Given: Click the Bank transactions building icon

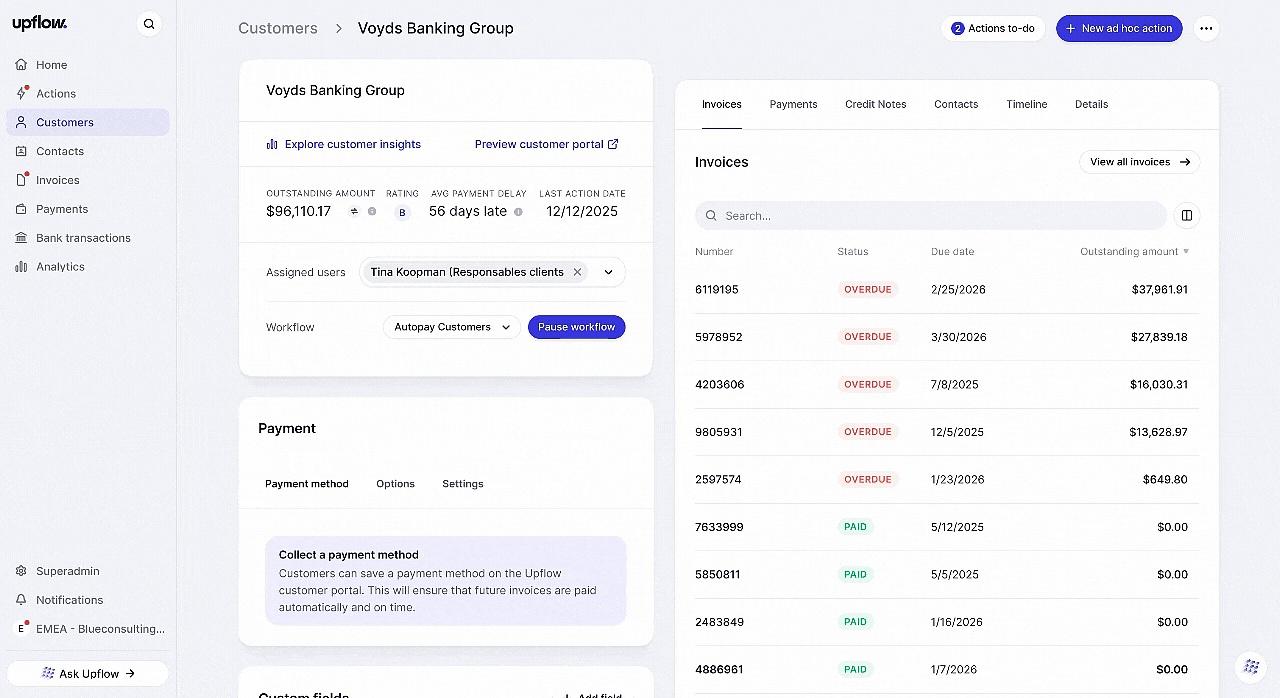Looking at the screenshot, I should pos(21,238).
